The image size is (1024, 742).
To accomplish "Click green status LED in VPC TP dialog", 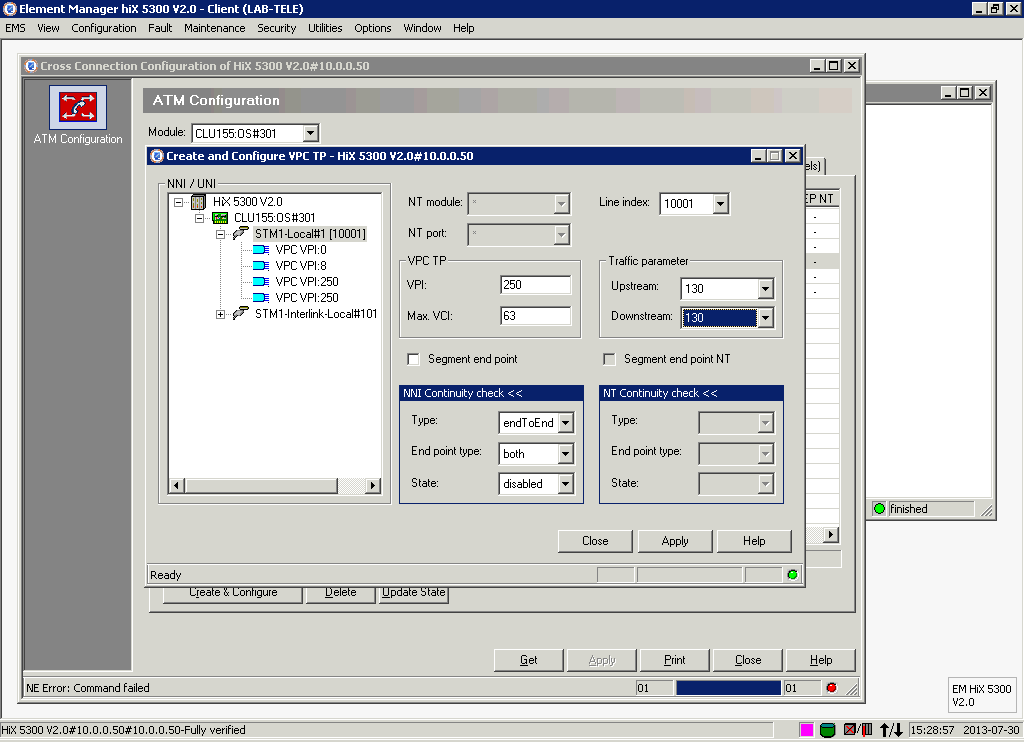I will (792, 575).
